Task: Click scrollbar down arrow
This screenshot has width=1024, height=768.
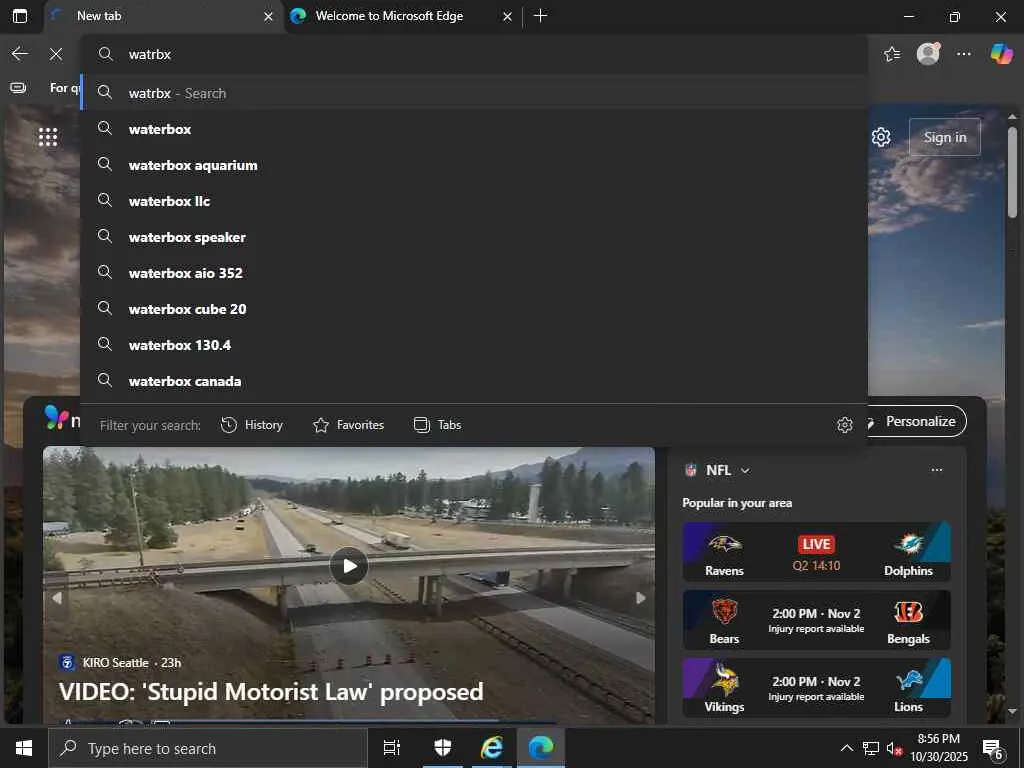Action: pos(1012,711)
